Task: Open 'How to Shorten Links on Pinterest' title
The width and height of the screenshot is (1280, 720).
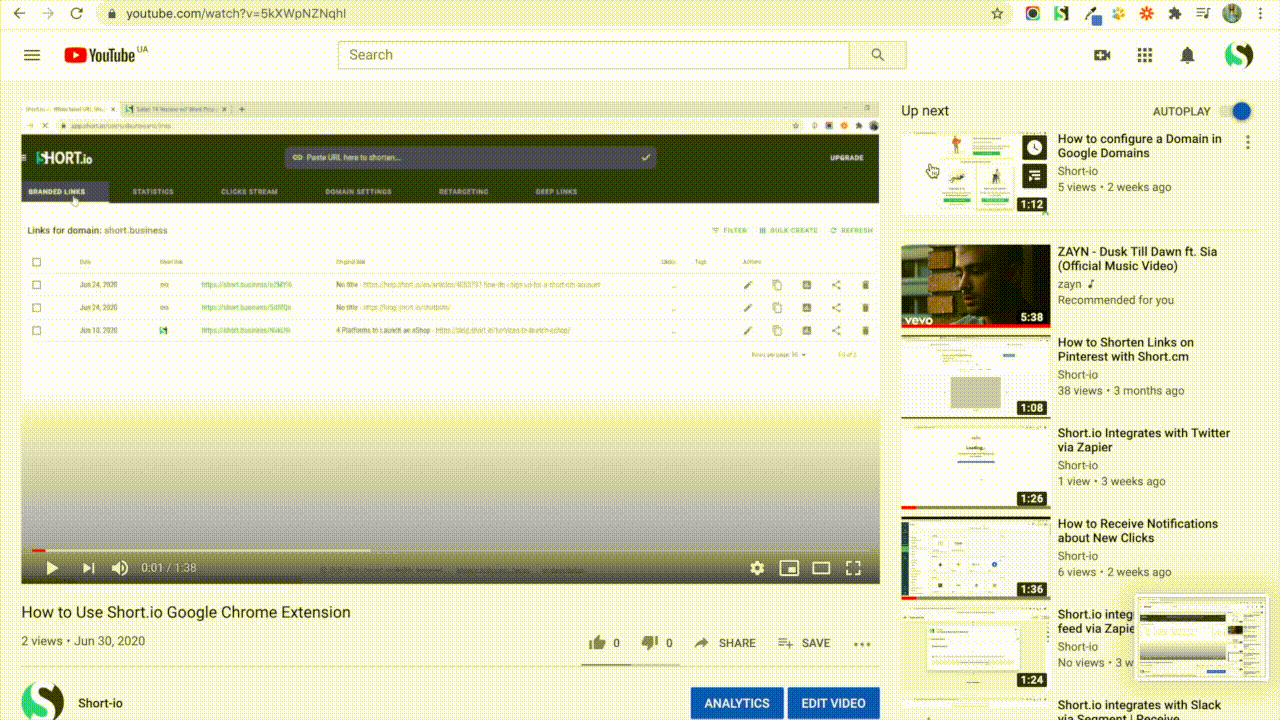Action: pyautogui.click(x=1125, y=349)
